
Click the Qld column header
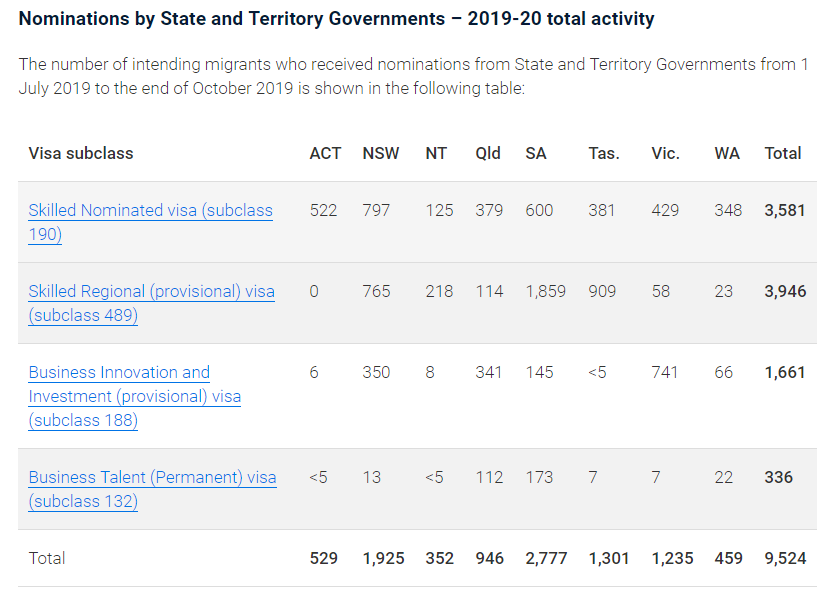488,153
